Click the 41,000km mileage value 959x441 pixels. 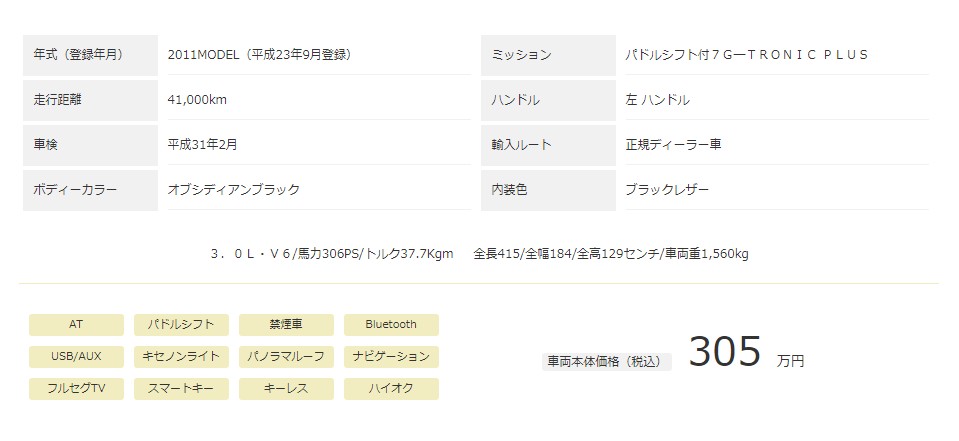tap(197, 100)
